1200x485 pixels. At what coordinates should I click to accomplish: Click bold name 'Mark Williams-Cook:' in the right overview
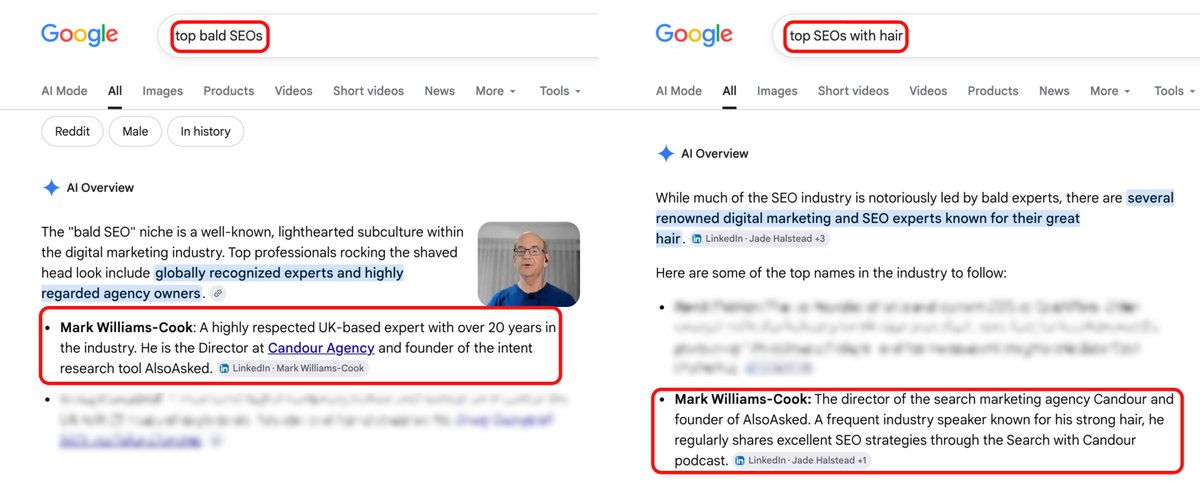coord(745,399)
